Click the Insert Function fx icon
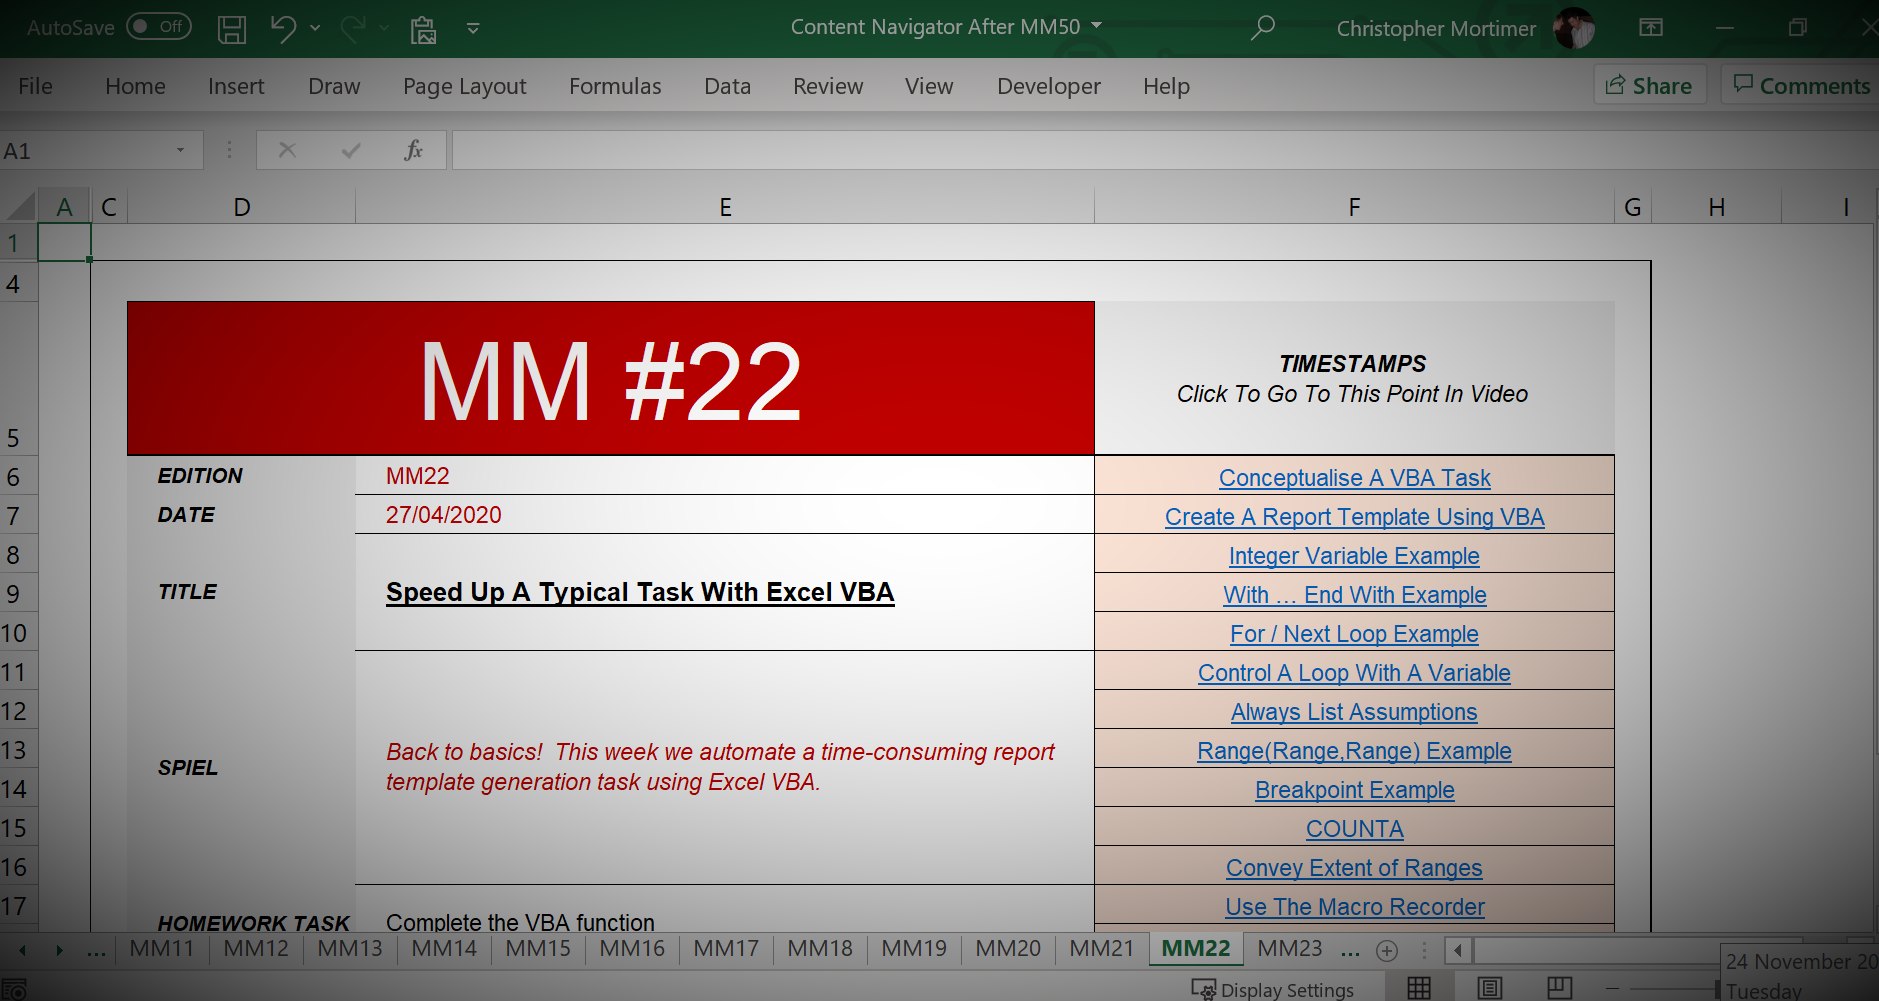 (412, 151)
